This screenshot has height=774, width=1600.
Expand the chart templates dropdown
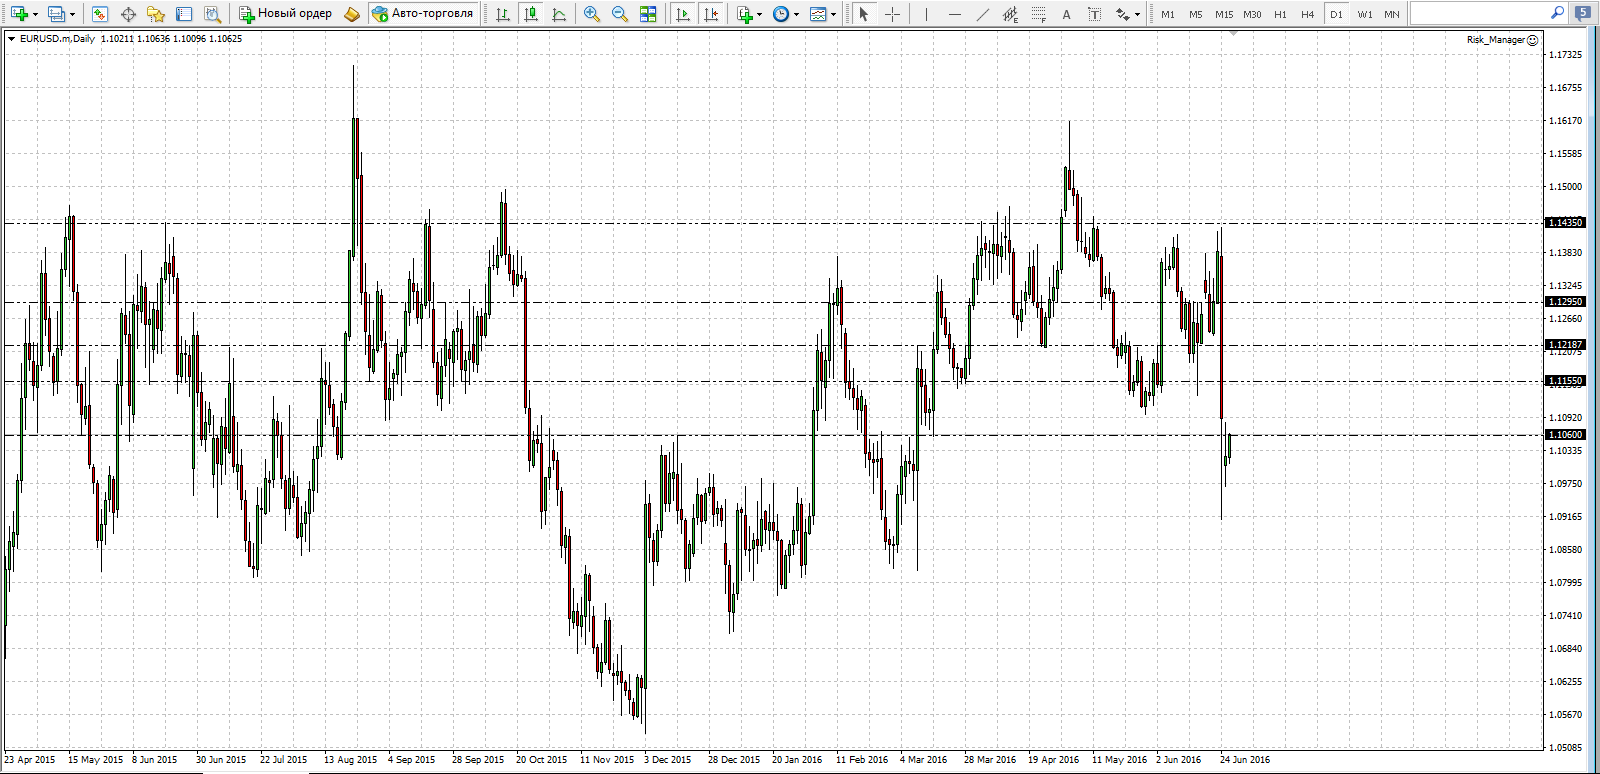click(x=834, y=14)
